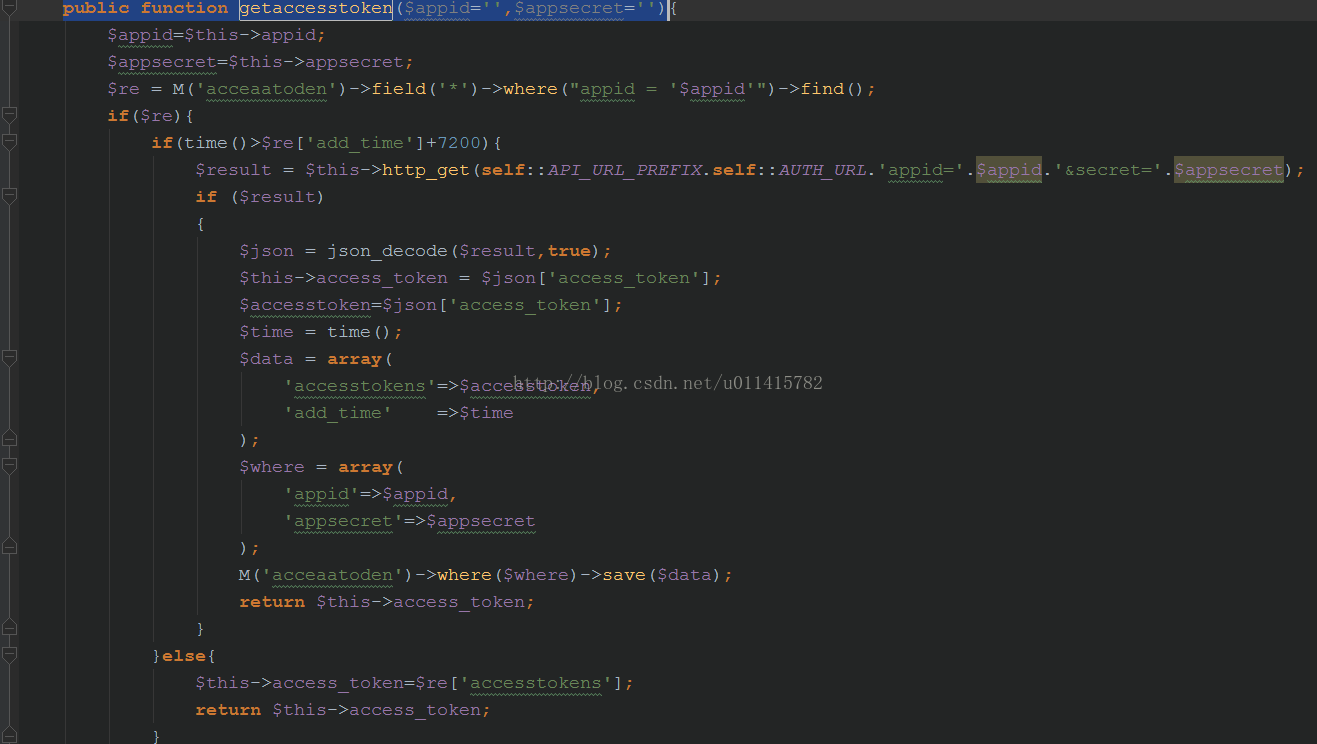Click highlighted $appsecret at end of http_get line
The width and height of the screenshot is (1317, 744).
click(1228, 170)
